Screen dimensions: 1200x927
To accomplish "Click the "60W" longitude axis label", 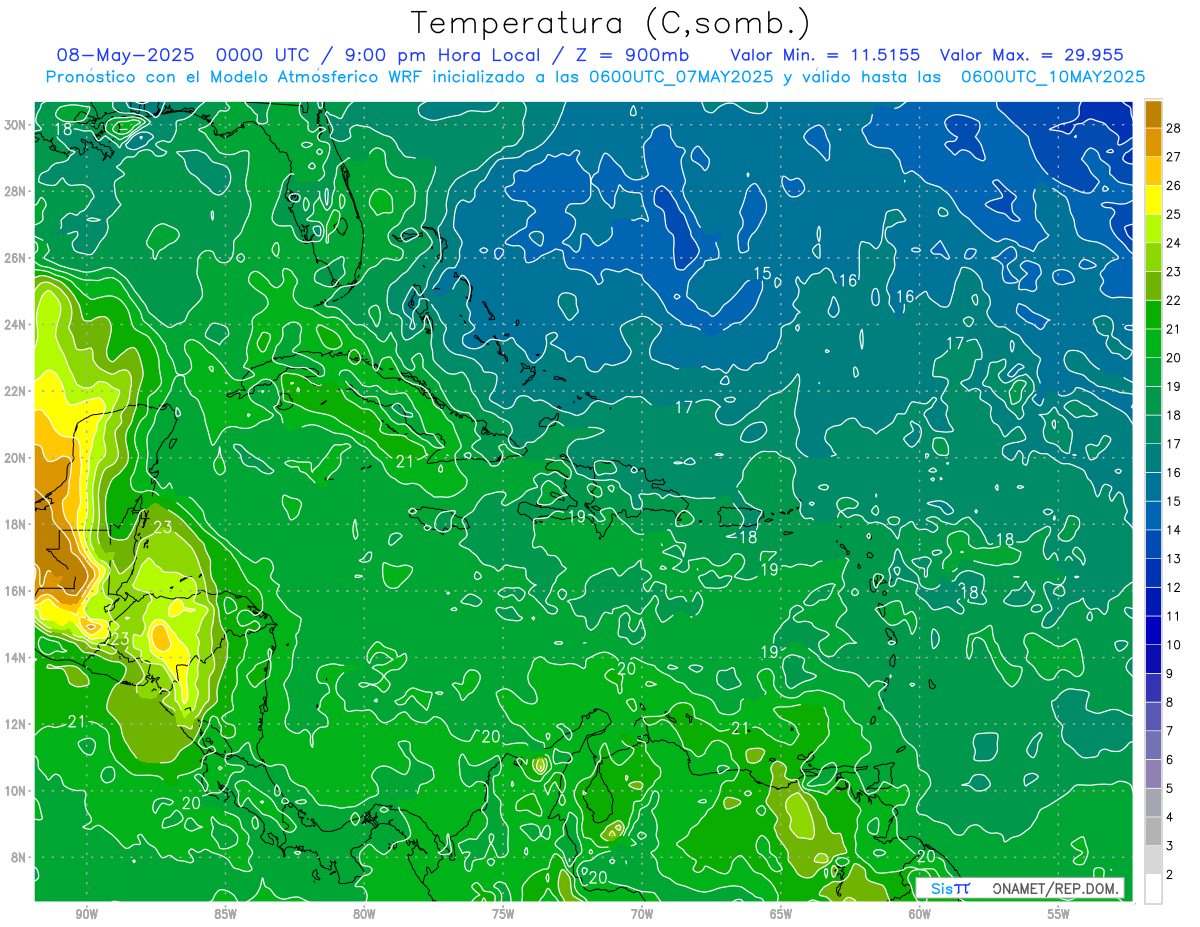I will tap(920, 914).
